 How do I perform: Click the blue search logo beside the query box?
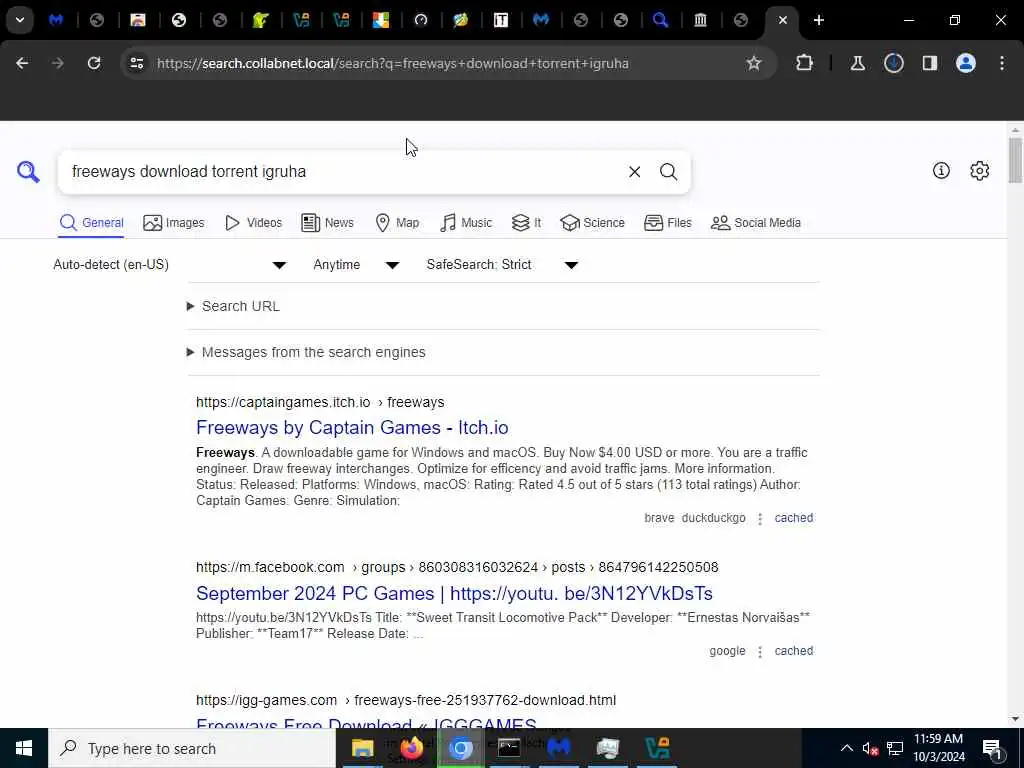[28, 172]
